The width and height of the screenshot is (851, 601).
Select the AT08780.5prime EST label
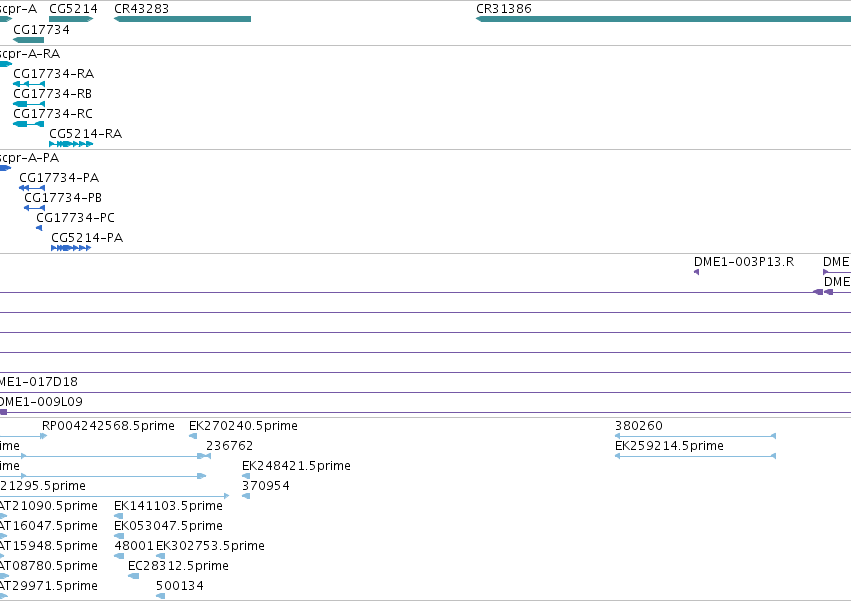tap(49, 566)
